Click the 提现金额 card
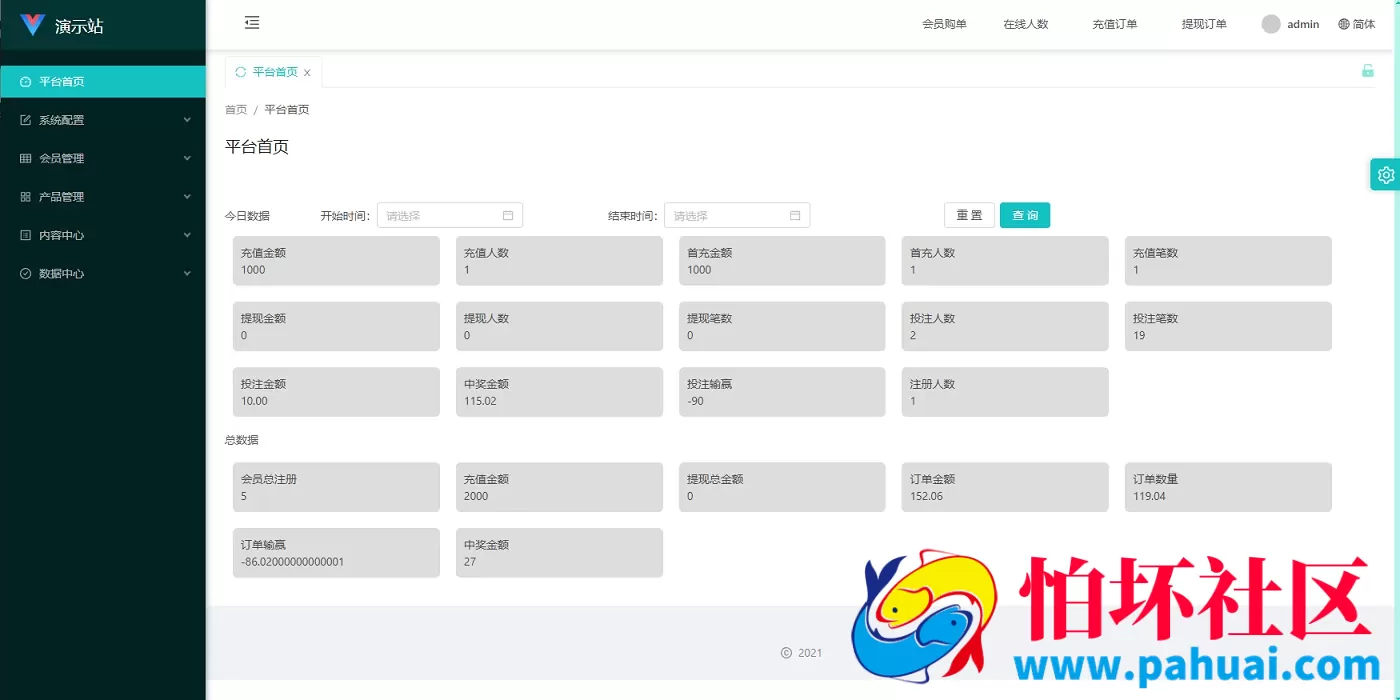 point(336,326)
